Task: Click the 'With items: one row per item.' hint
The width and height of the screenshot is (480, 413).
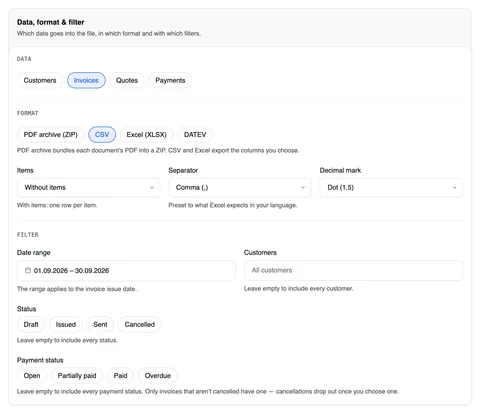Action: (57, 205)
